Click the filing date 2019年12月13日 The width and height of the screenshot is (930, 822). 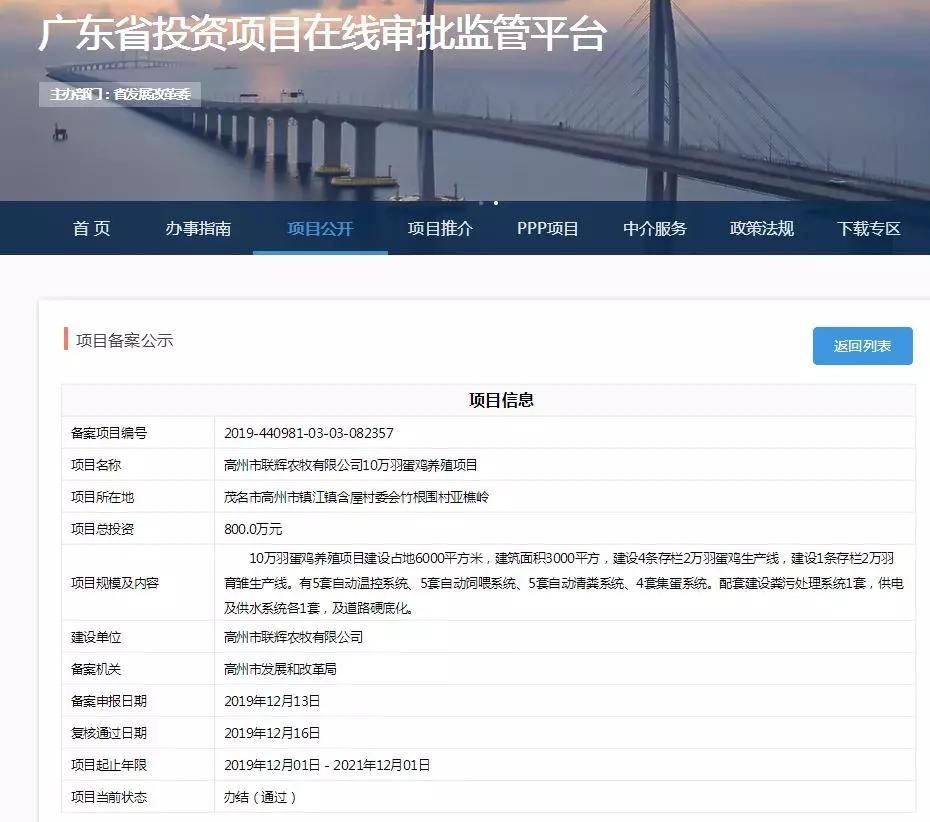[x=272, y=701]
